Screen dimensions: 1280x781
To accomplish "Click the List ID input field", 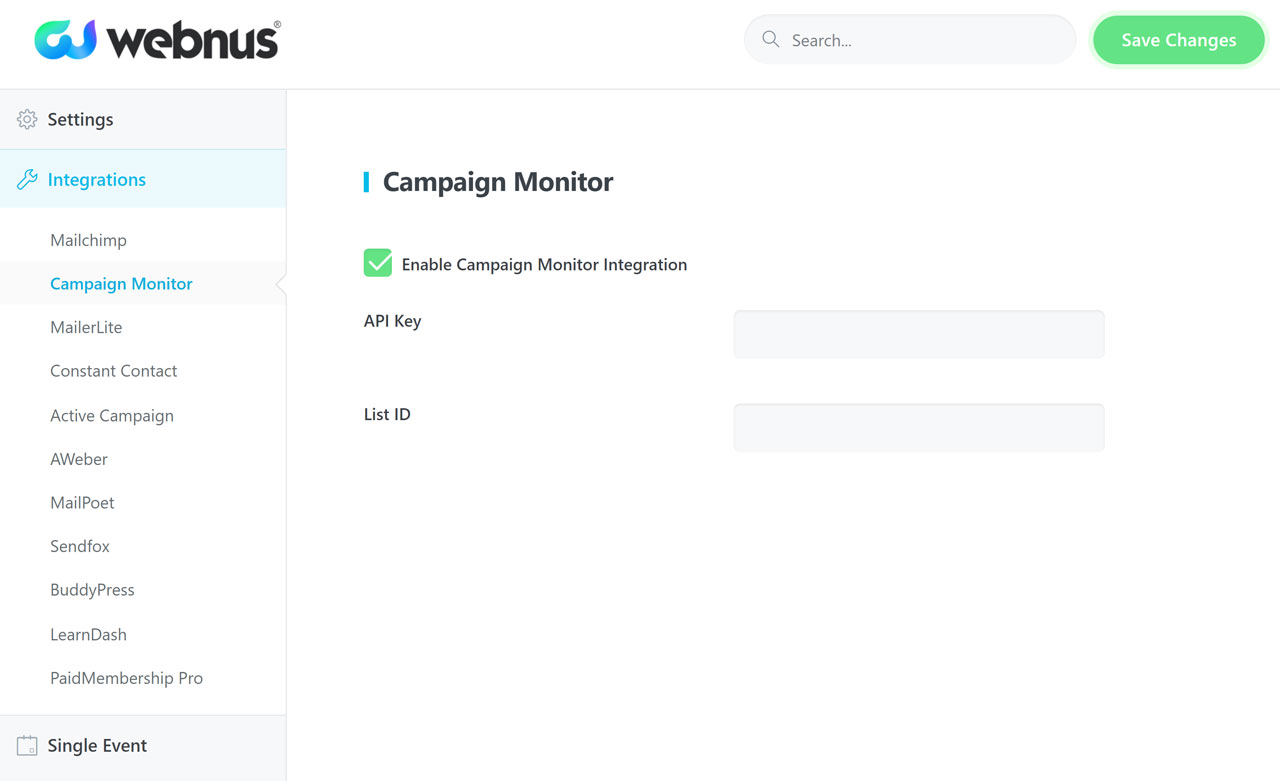I will pos(919,427).
